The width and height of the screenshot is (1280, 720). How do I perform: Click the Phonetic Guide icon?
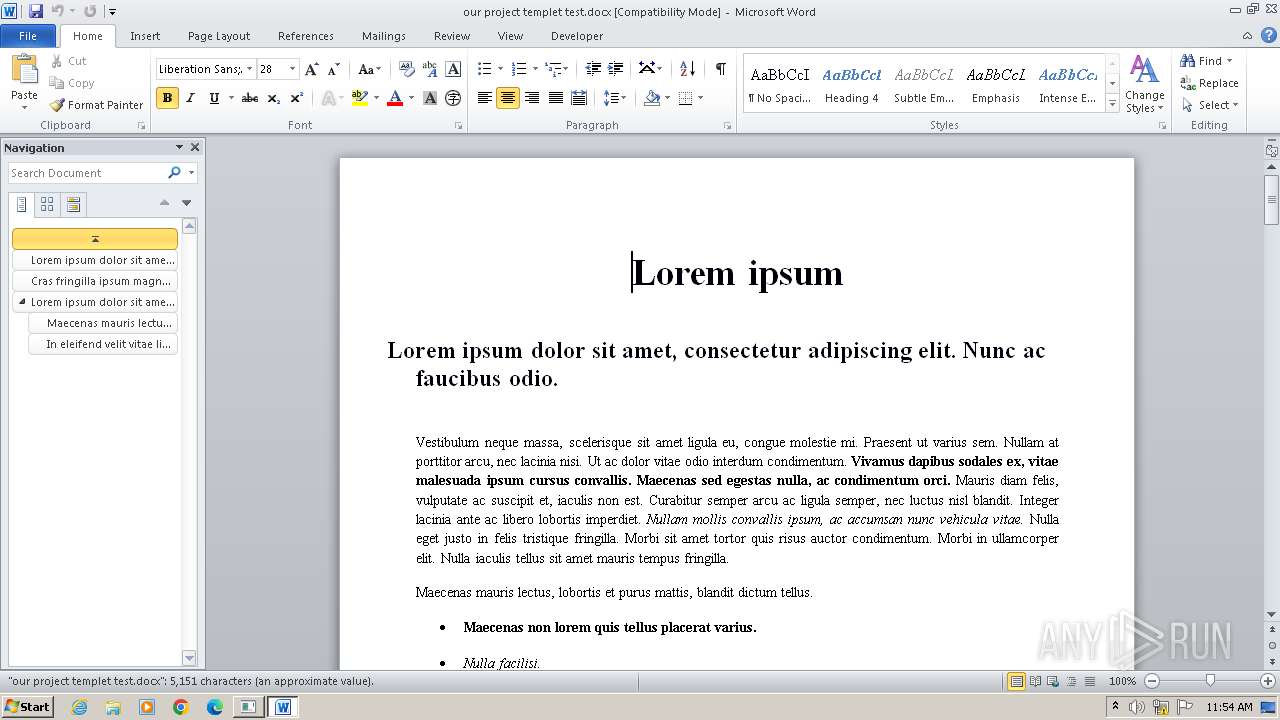click(430, 69)
